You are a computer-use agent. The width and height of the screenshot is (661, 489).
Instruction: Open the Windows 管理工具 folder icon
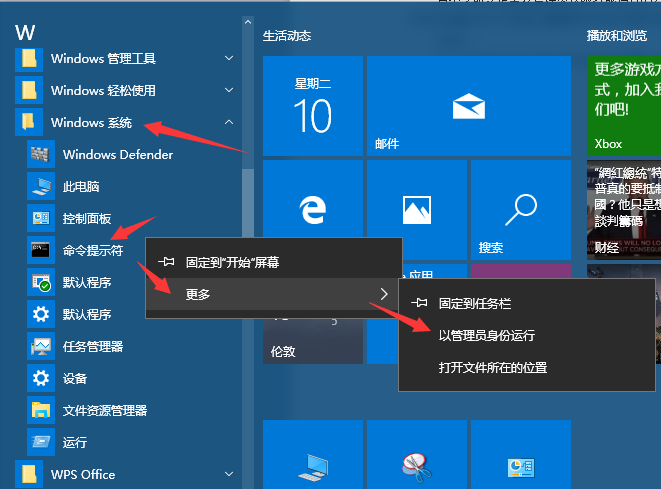point(29,58)
